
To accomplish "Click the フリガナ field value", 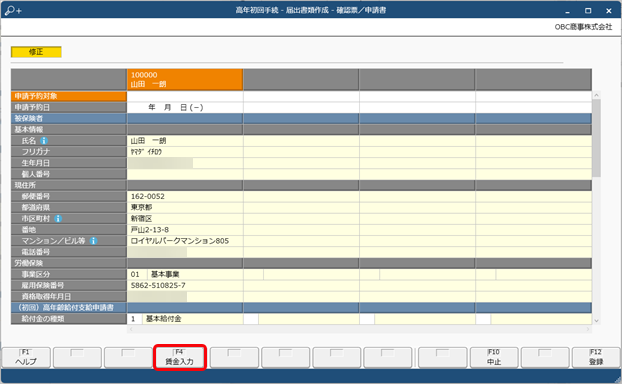I will 185,152.
